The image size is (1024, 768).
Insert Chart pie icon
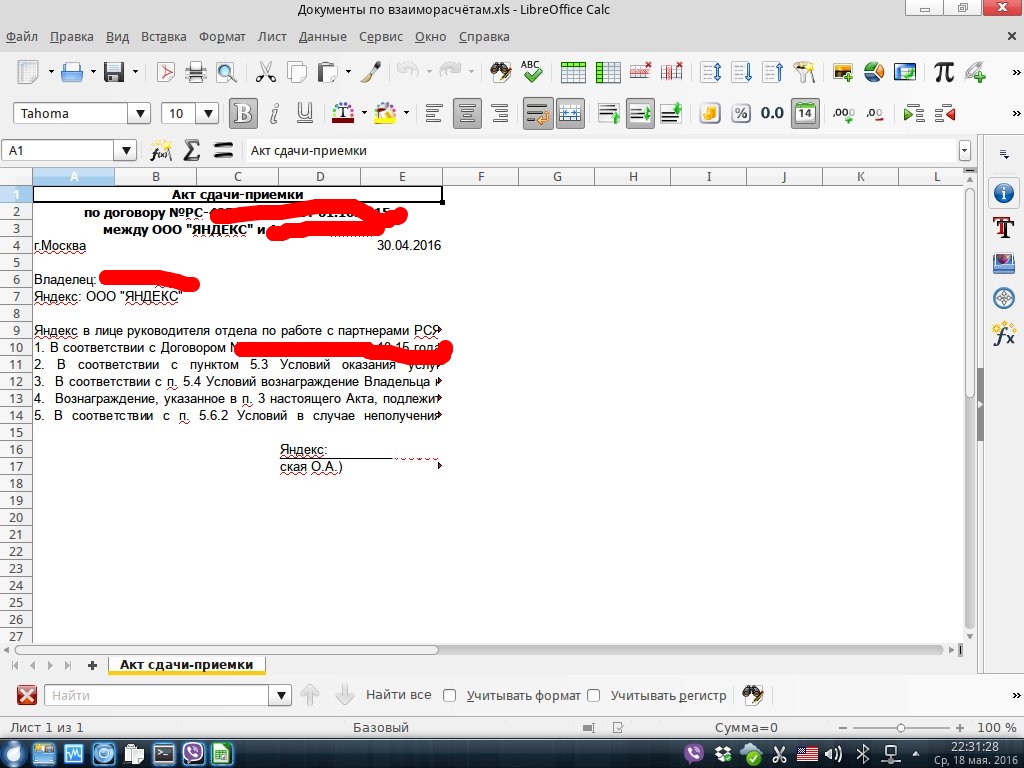874,72
